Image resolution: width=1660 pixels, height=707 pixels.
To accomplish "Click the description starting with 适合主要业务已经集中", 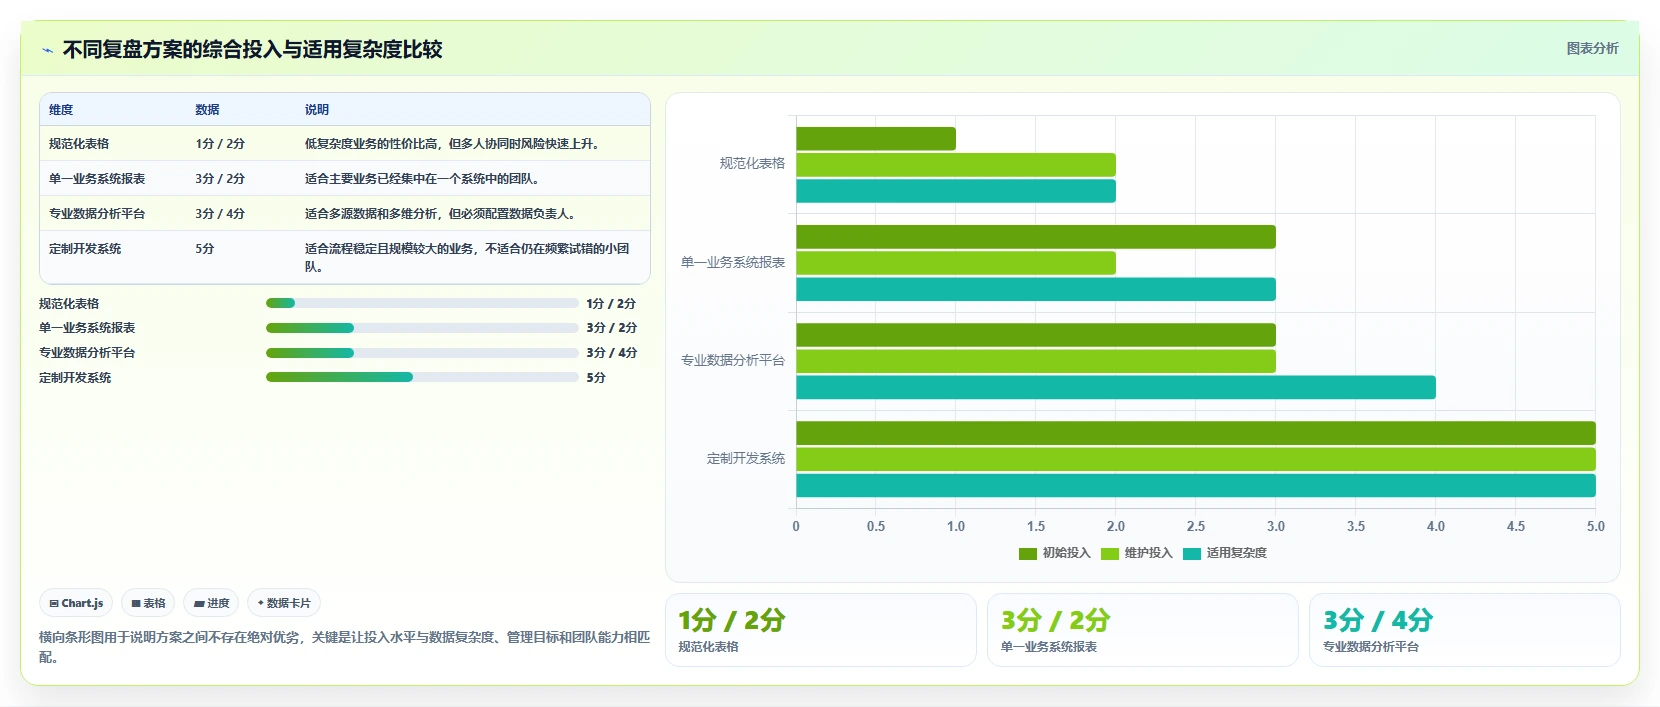I will [x=423, y=179].
